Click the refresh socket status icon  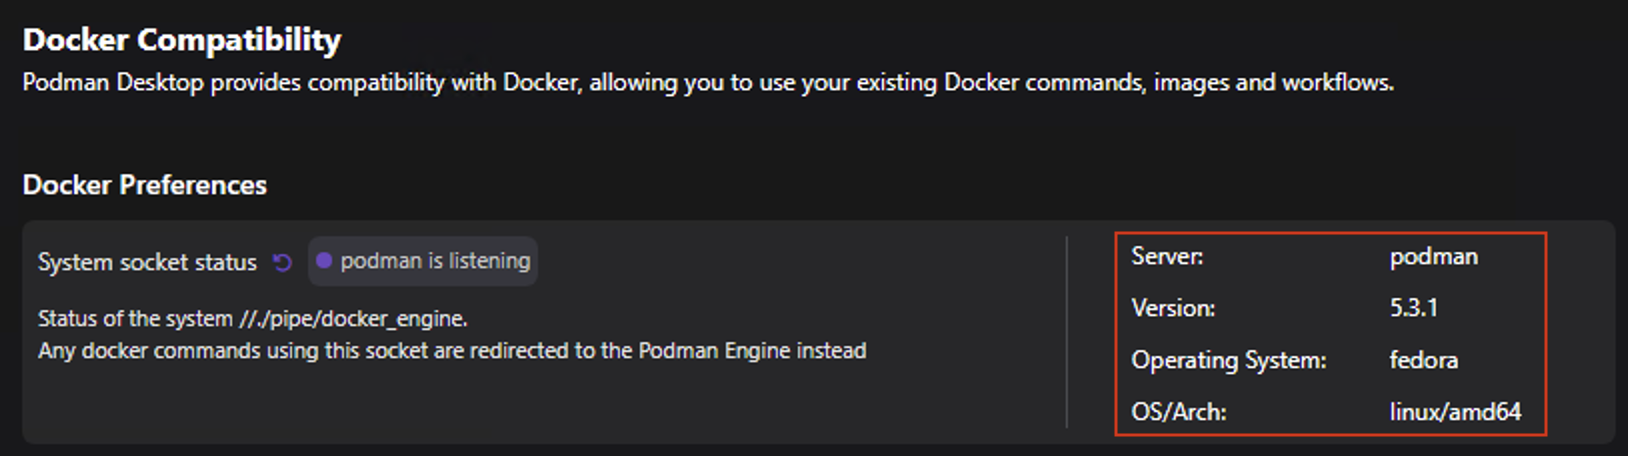pos(283,262)
